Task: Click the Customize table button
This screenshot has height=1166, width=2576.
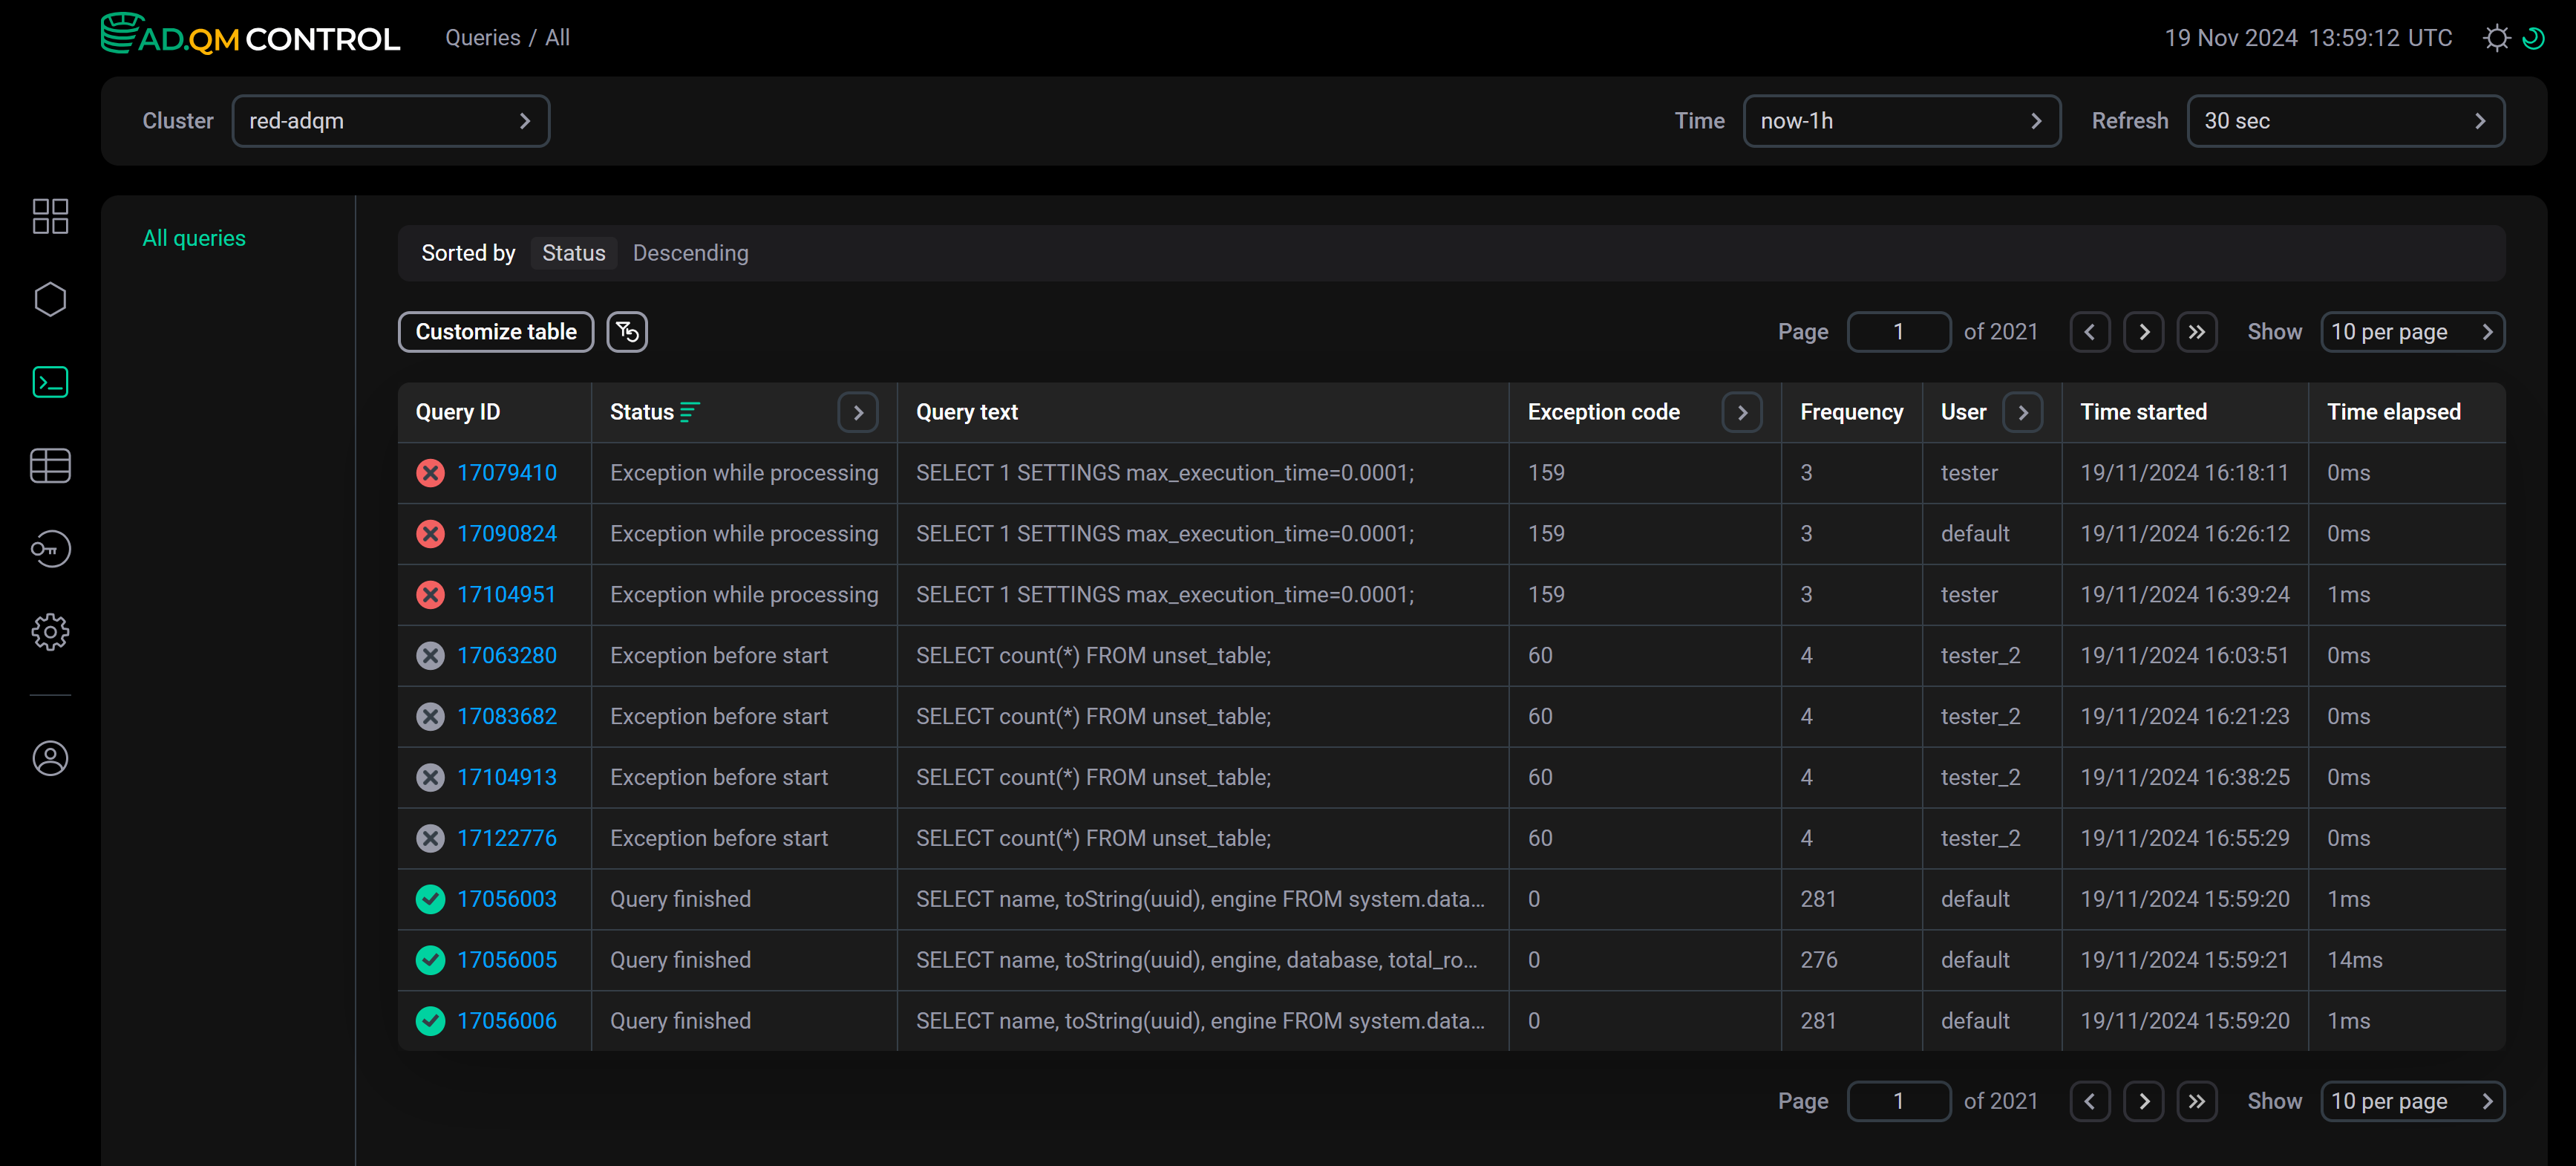Action: click(496, 332)
